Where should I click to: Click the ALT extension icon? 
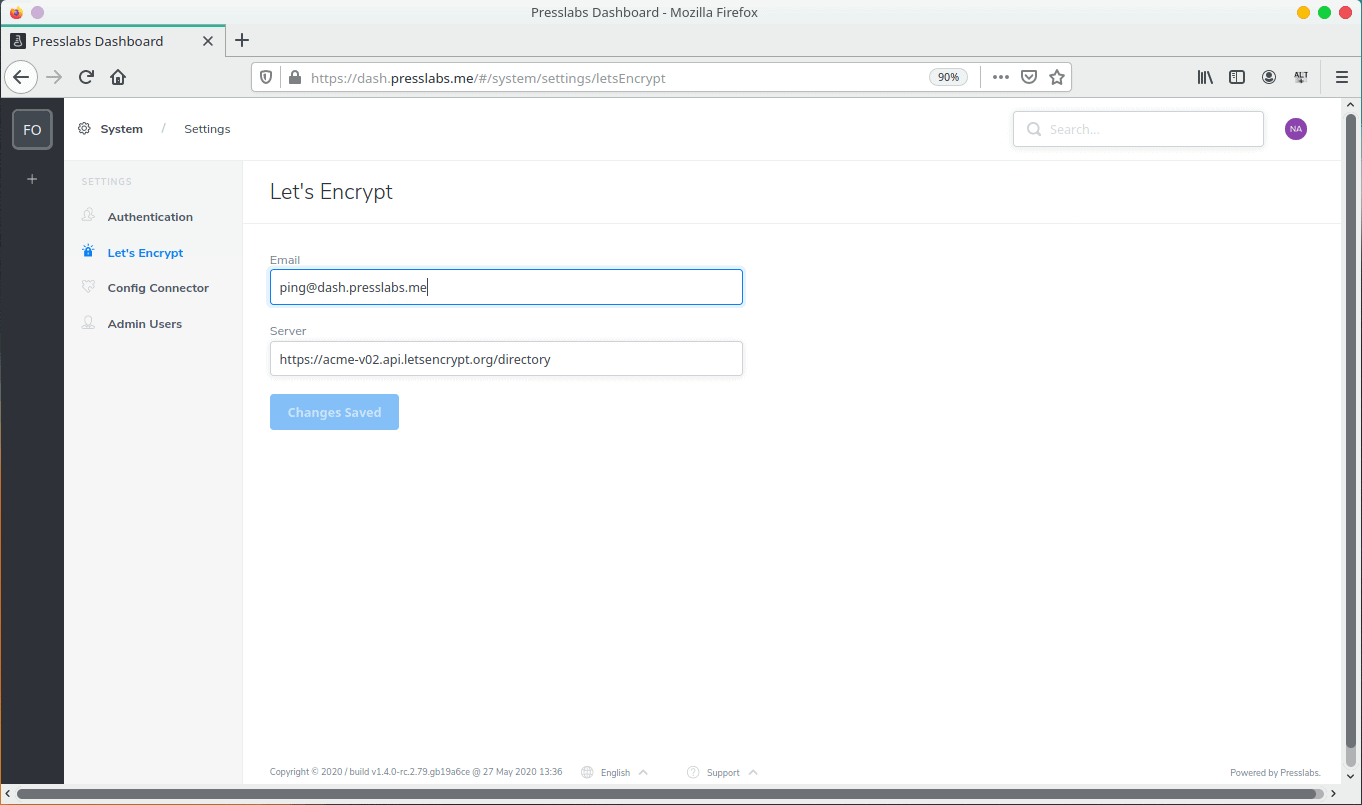coord(1301,77)
